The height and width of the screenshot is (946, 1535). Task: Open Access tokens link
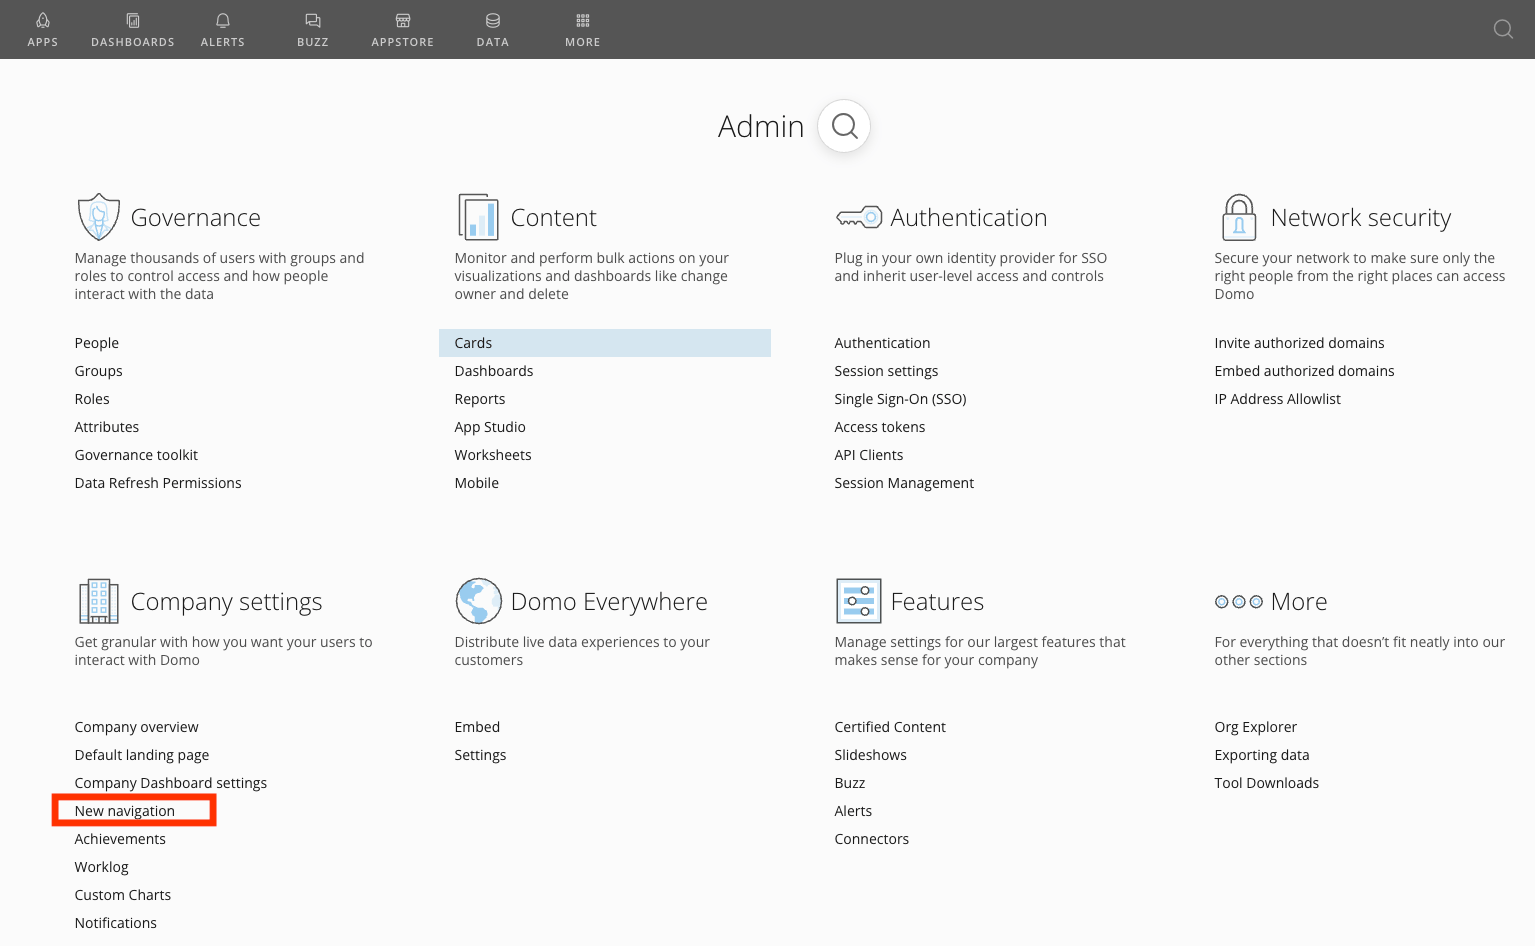click(x=880, y=427)
